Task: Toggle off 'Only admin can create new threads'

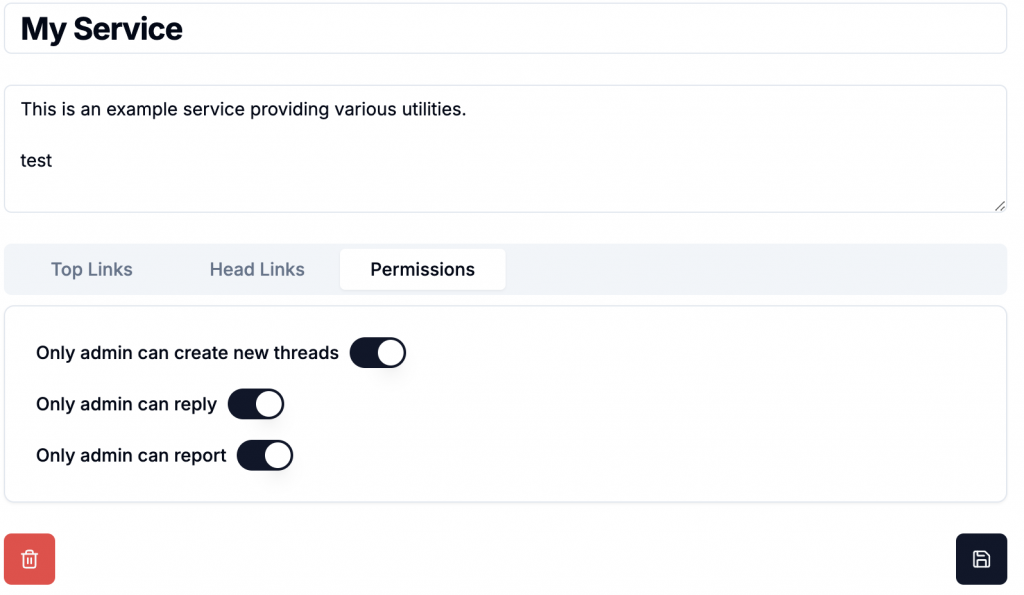Action: coord(377,353)
